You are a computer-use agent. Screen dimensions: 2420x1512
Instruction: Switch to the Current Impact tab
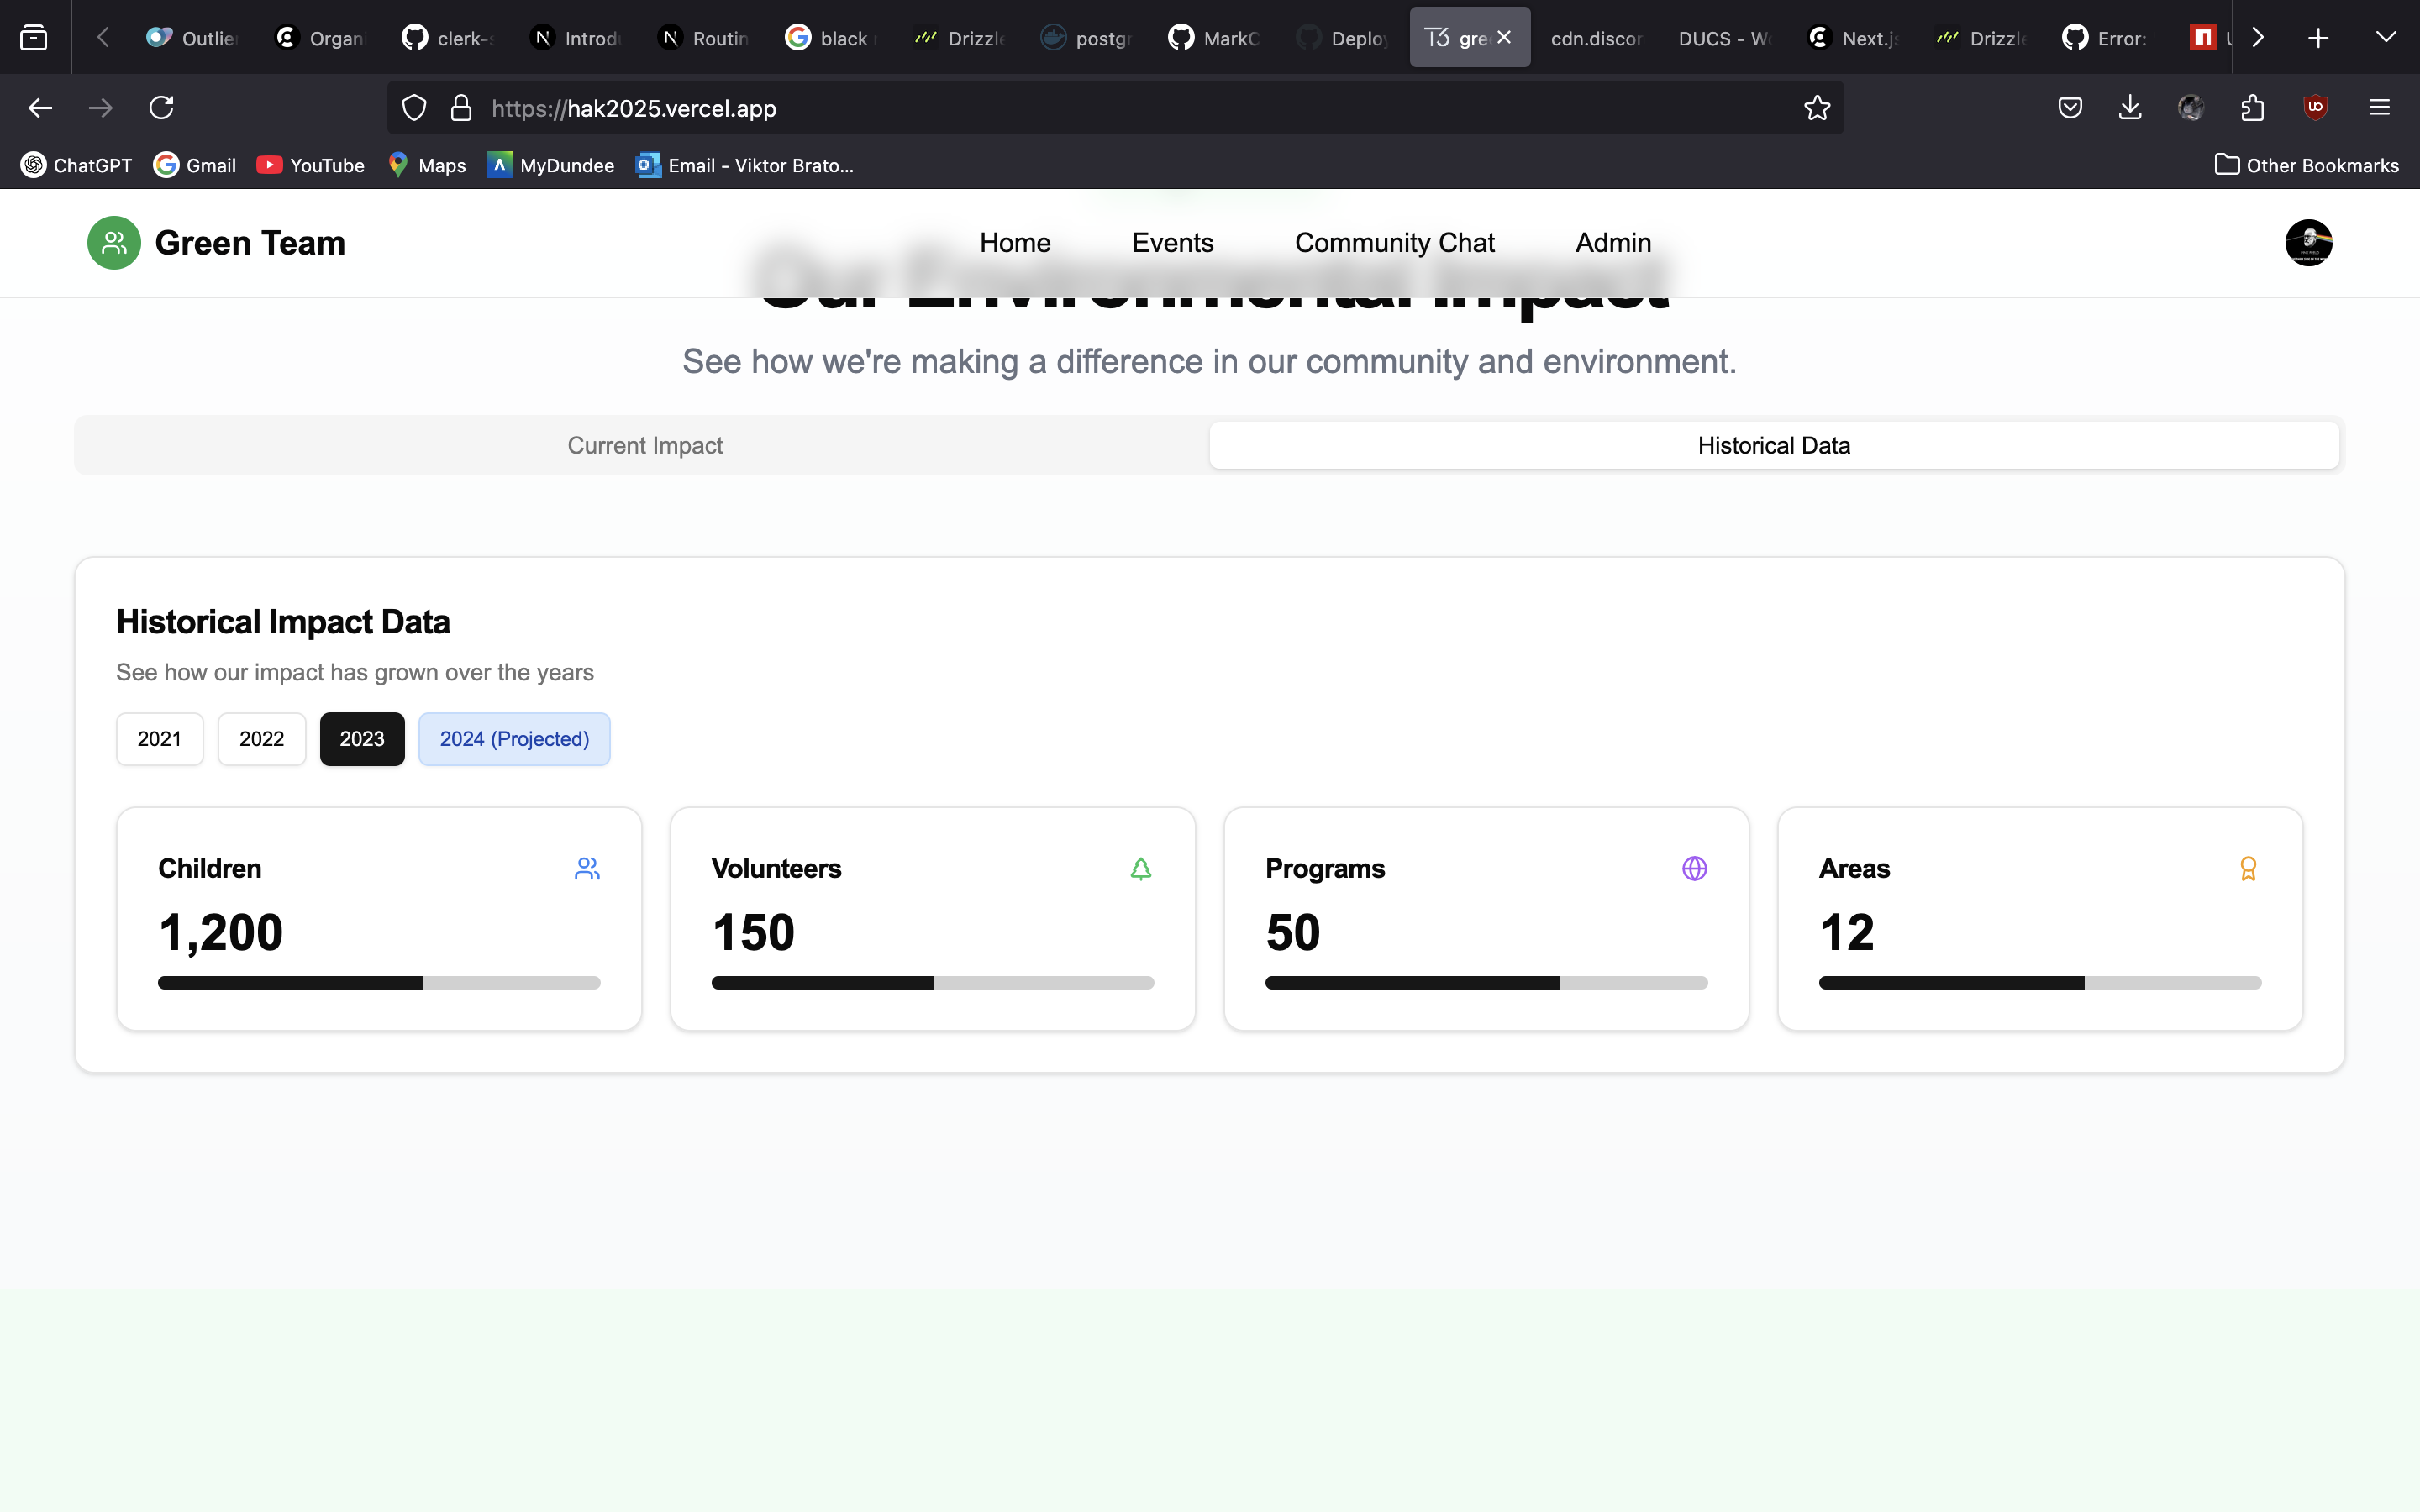pos(645,445)
